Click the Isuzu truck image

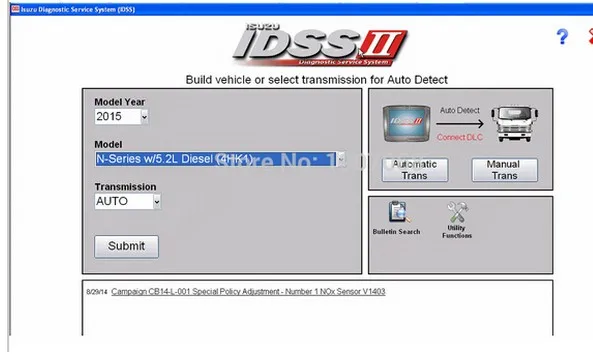click(x=514, y=124)
